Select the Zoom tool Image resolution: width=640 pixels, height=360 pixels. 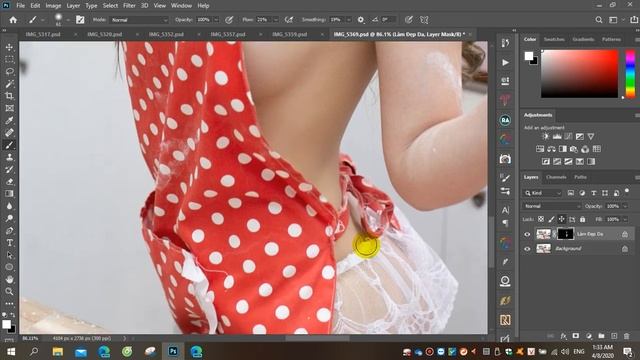coord(9,292)
